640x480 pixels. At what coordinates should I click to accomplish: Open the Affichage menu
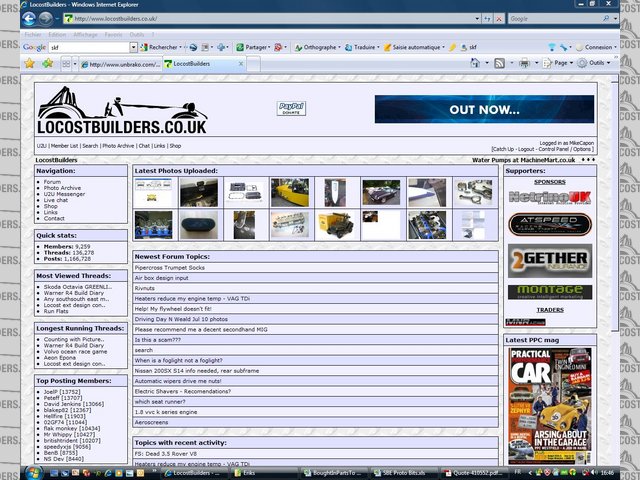coord(85,35)
